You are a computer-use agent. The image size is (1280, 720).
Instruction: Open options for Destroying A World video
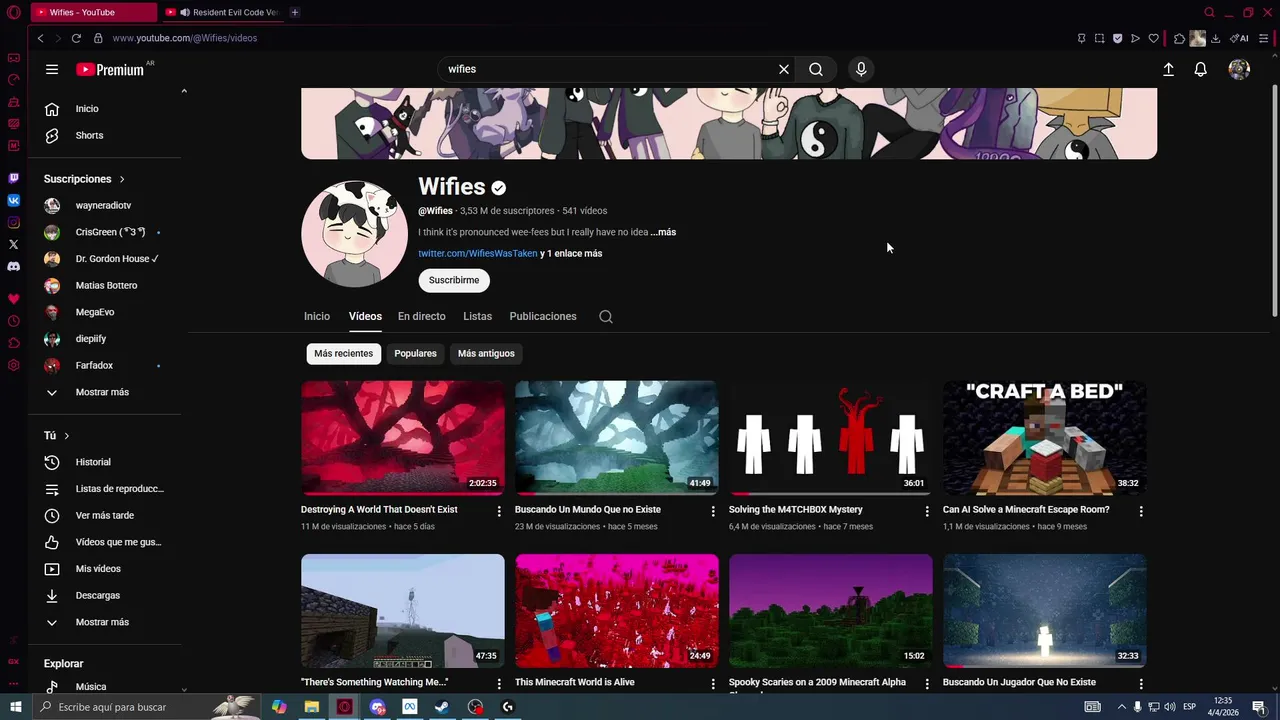499,511
